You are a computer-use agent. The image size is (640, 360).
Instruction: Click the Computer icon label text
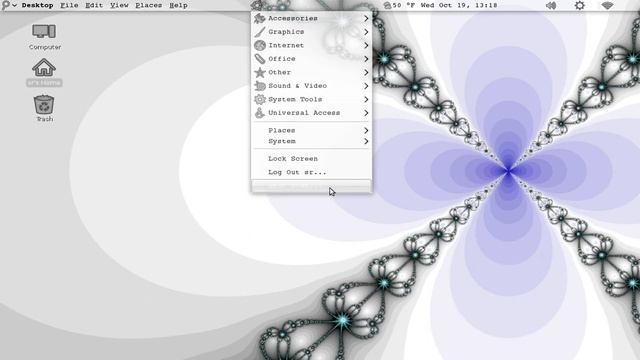click(45, 47)
